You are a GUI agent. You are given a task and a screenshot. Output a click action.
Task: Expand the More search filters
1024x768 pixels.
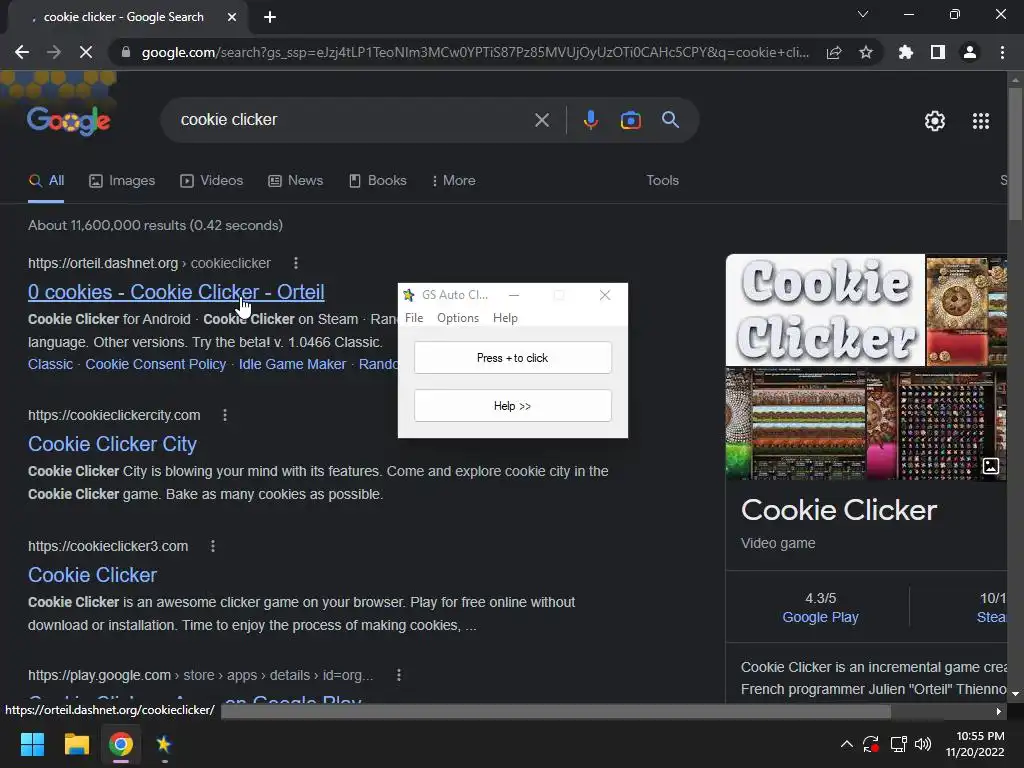(454, 181)
